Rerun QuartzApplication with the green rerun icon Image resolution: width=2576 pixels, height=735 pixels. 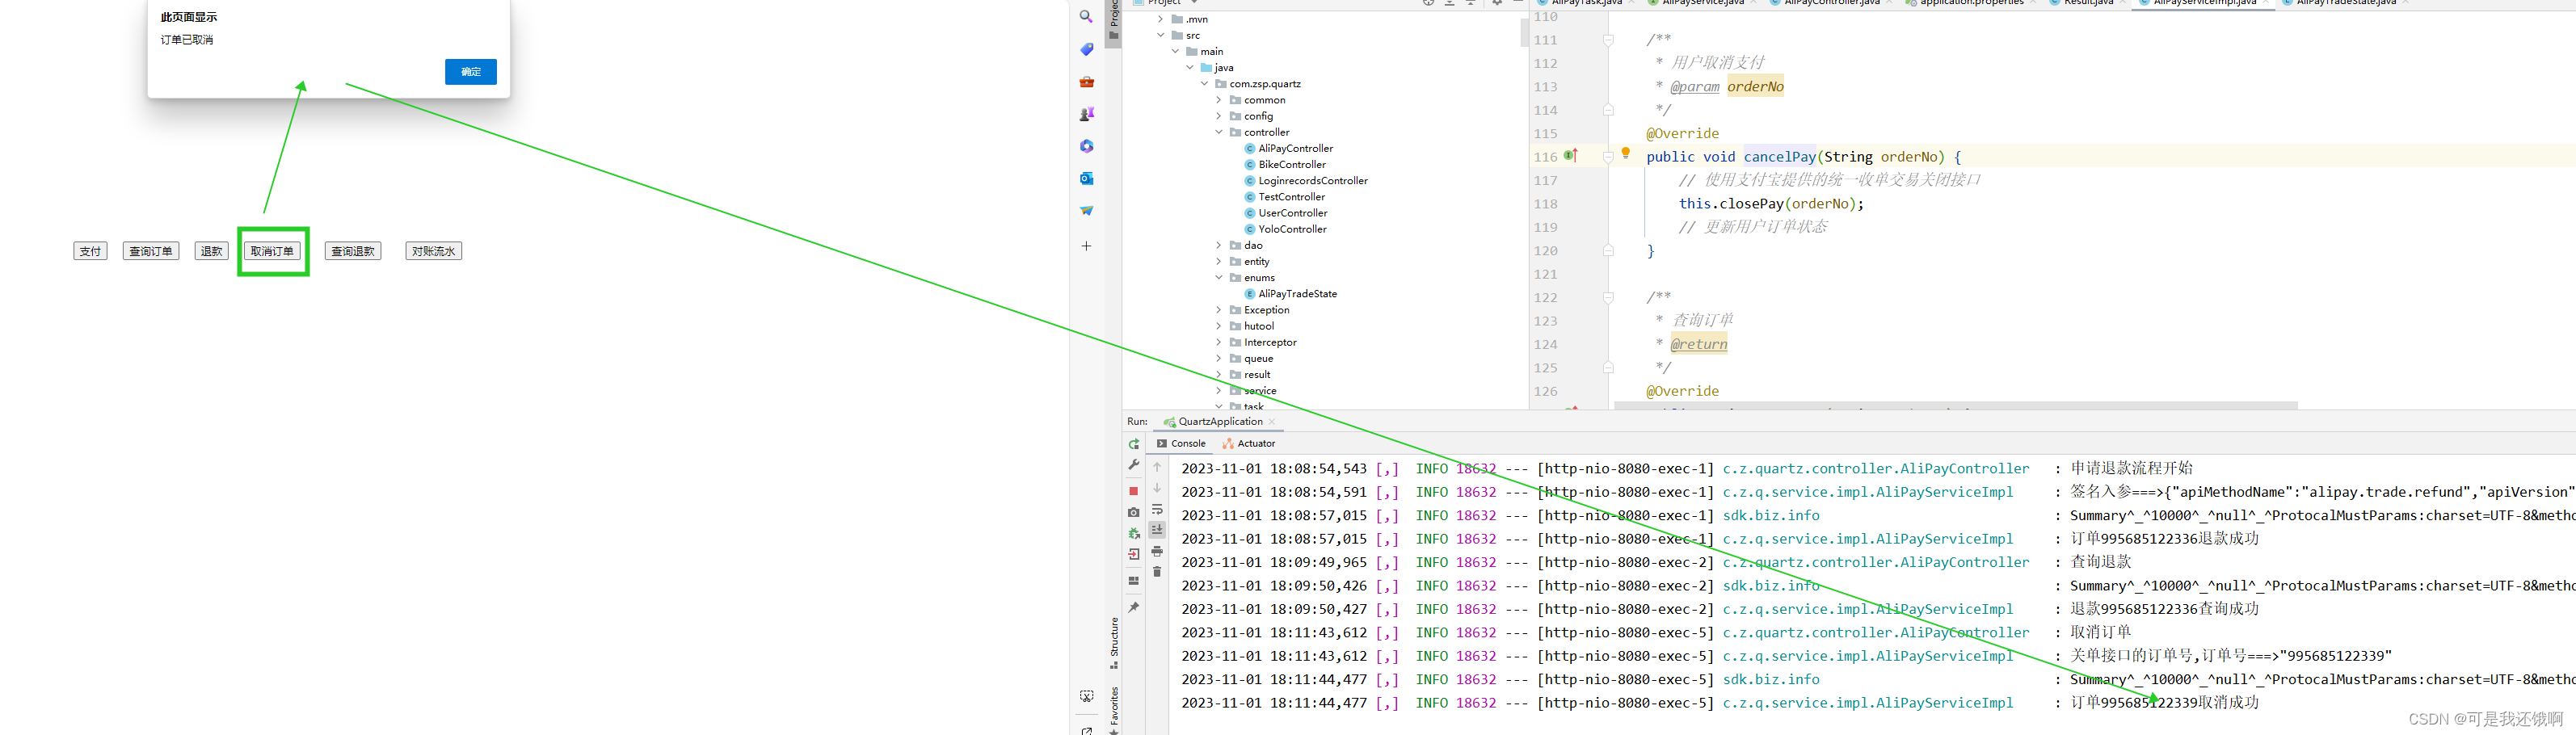pos(1134,444)
